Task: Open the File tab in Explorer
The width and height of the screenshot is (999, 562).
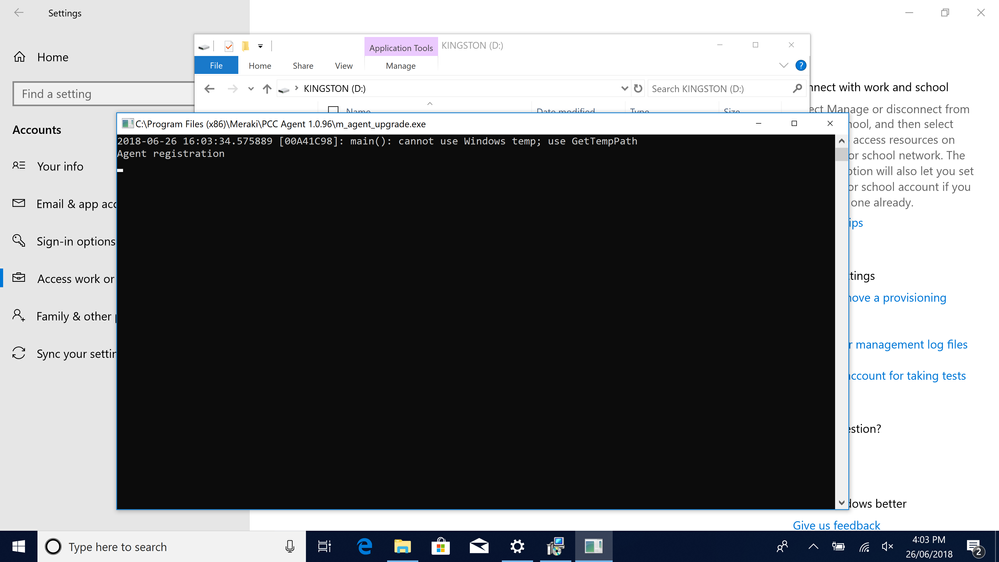Action: click(216, 66)
